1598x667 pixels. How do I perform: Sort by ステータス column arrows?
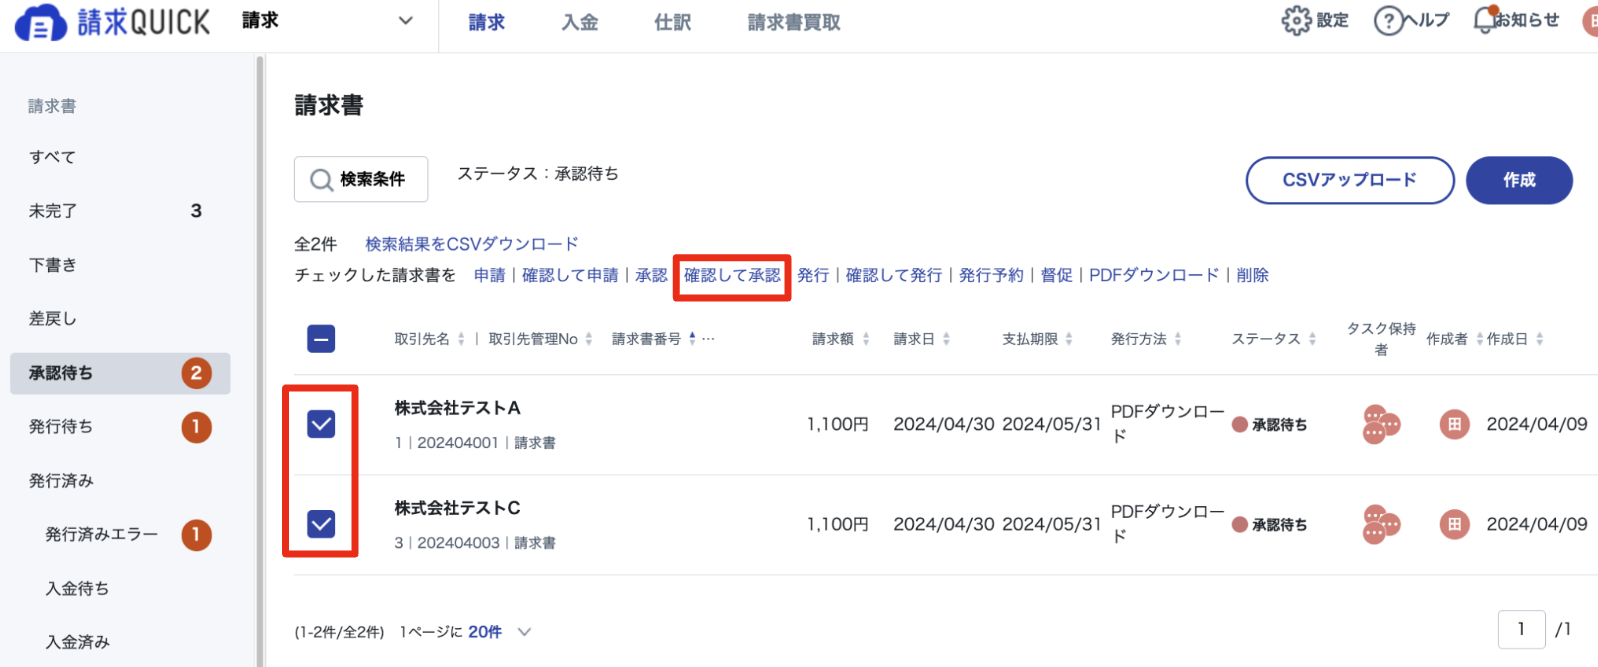pyautogui.click(x=1312, y=339)
